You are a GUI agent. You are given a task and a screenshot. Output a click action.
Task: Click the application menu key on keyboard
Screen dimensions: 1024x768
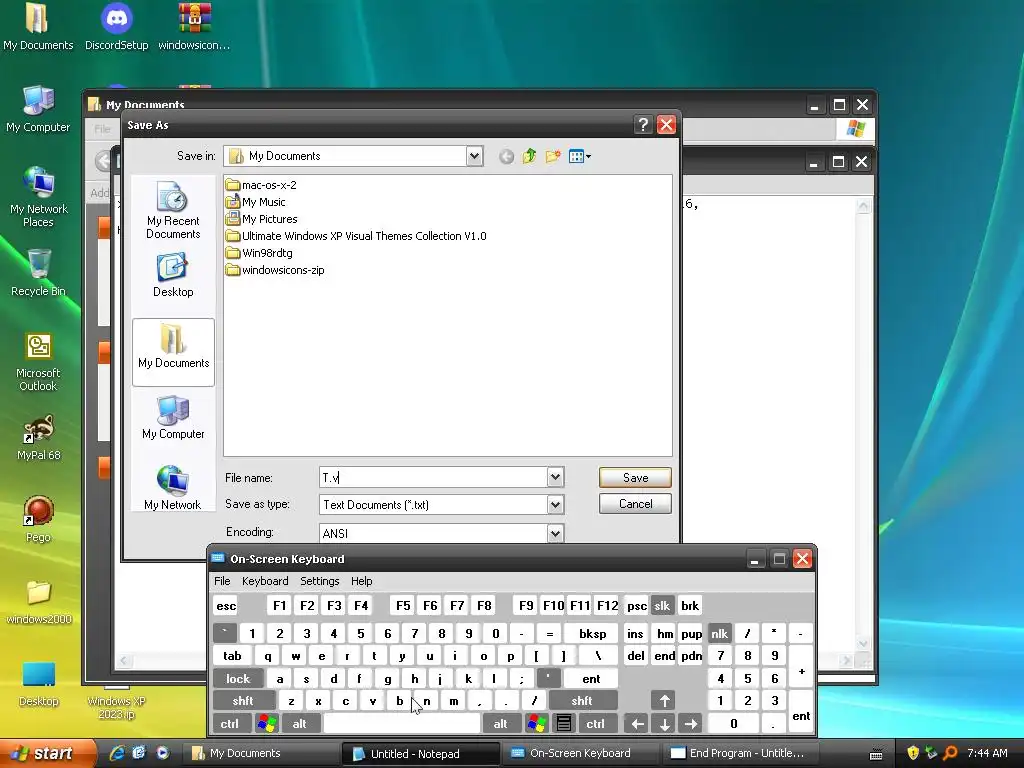click(564, 724)
